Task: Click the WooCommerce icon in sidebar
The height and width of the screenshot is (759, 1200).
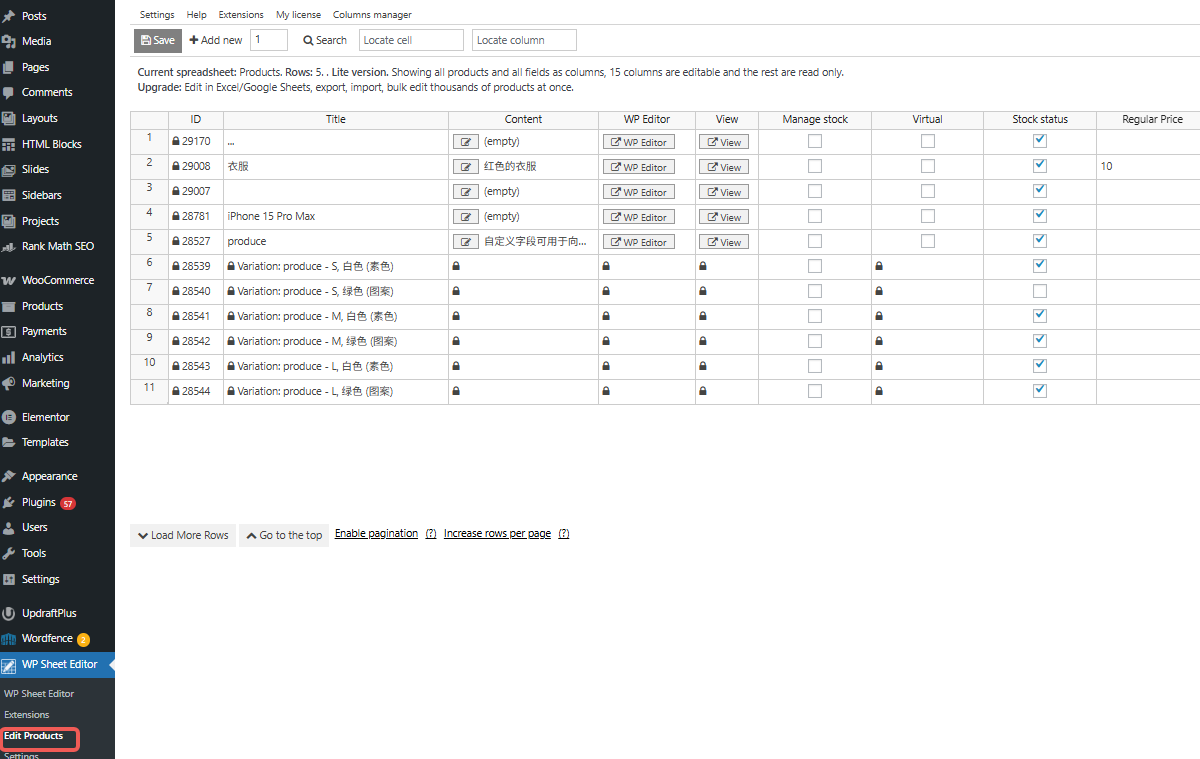Action: (x=9, y=281)
